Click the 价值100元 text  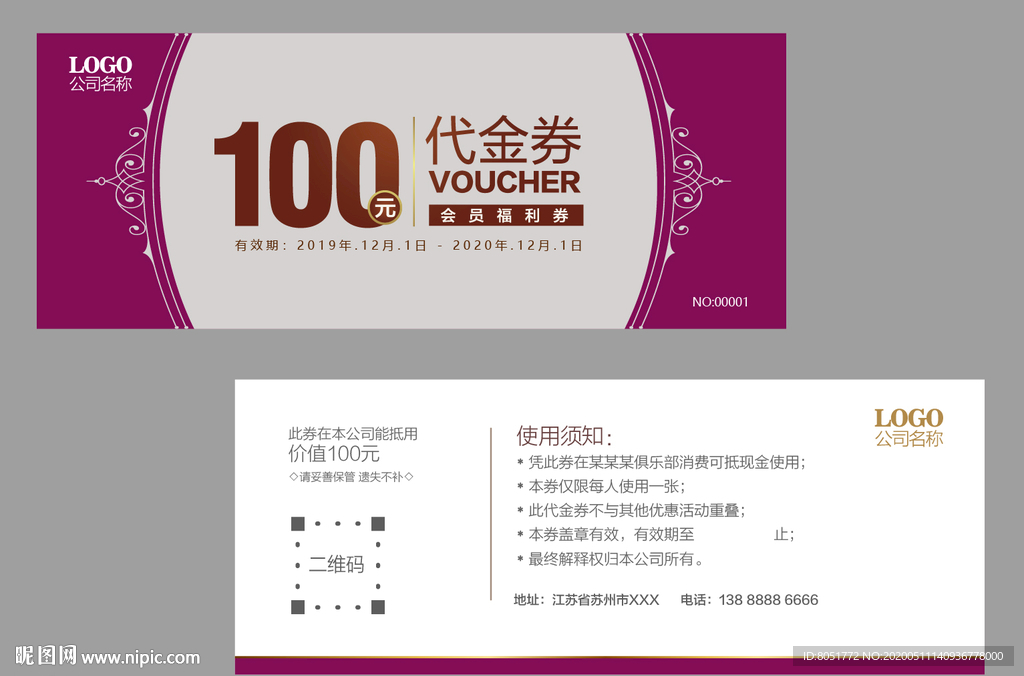(334, 453)
